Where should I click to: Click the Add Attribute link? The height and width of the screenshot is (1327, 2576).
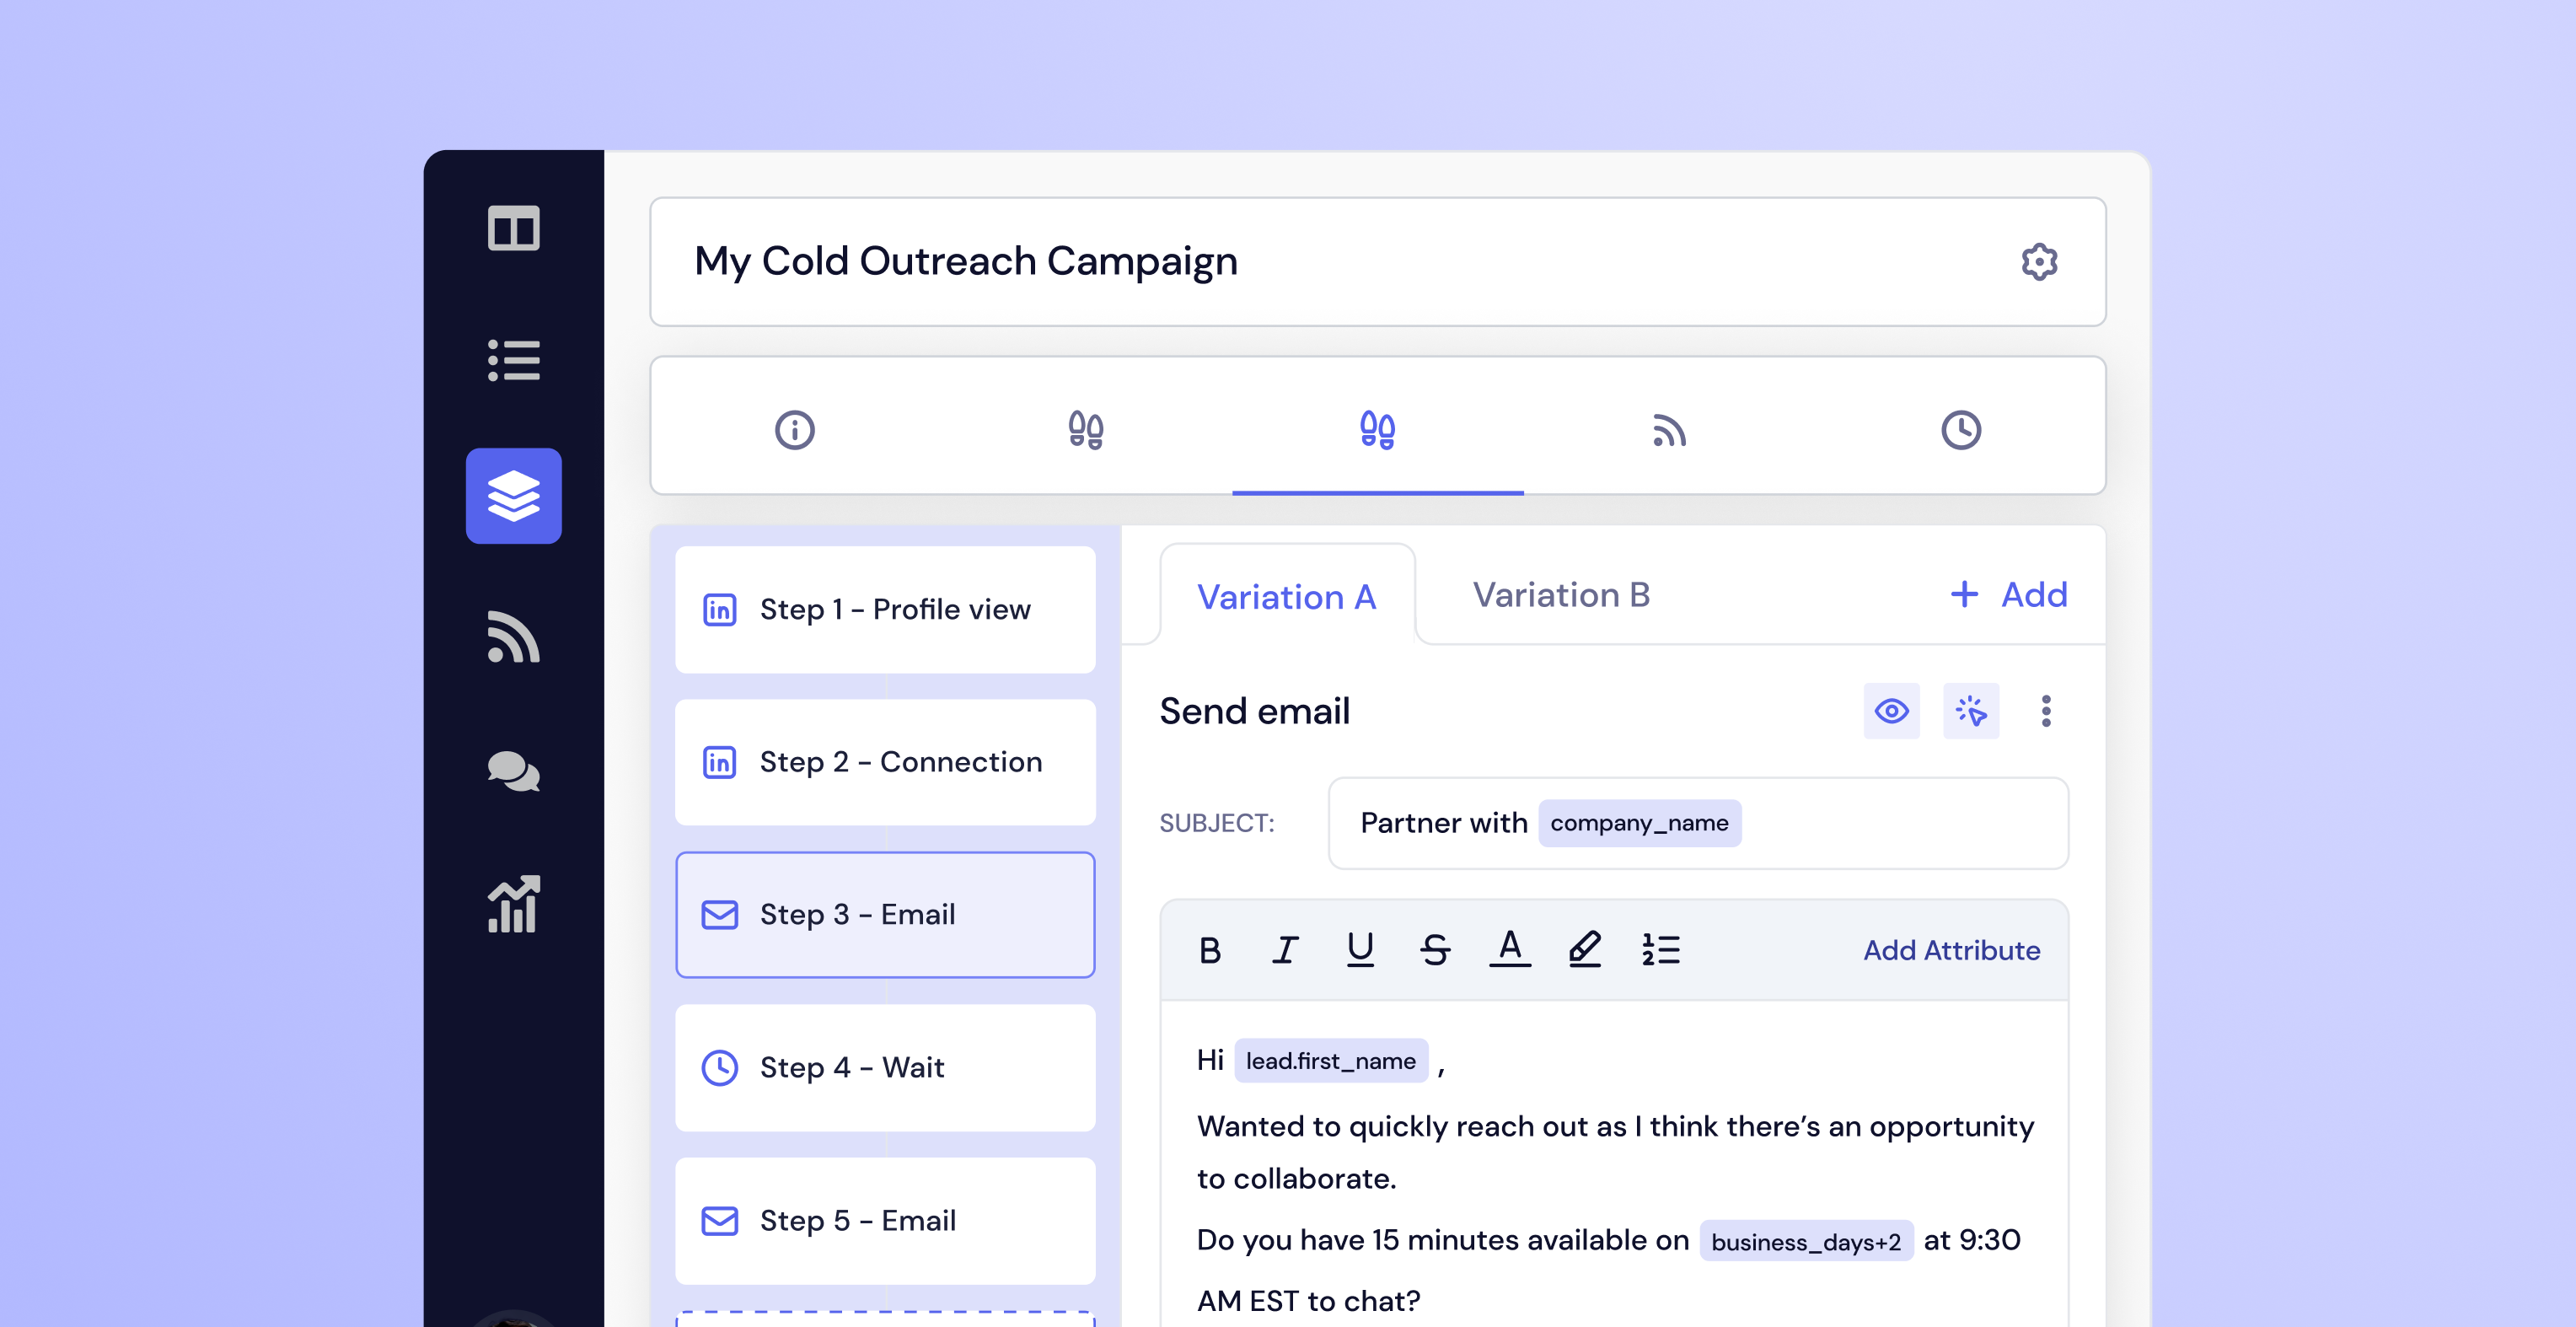pyautogui.click(x=1951, y=950)
